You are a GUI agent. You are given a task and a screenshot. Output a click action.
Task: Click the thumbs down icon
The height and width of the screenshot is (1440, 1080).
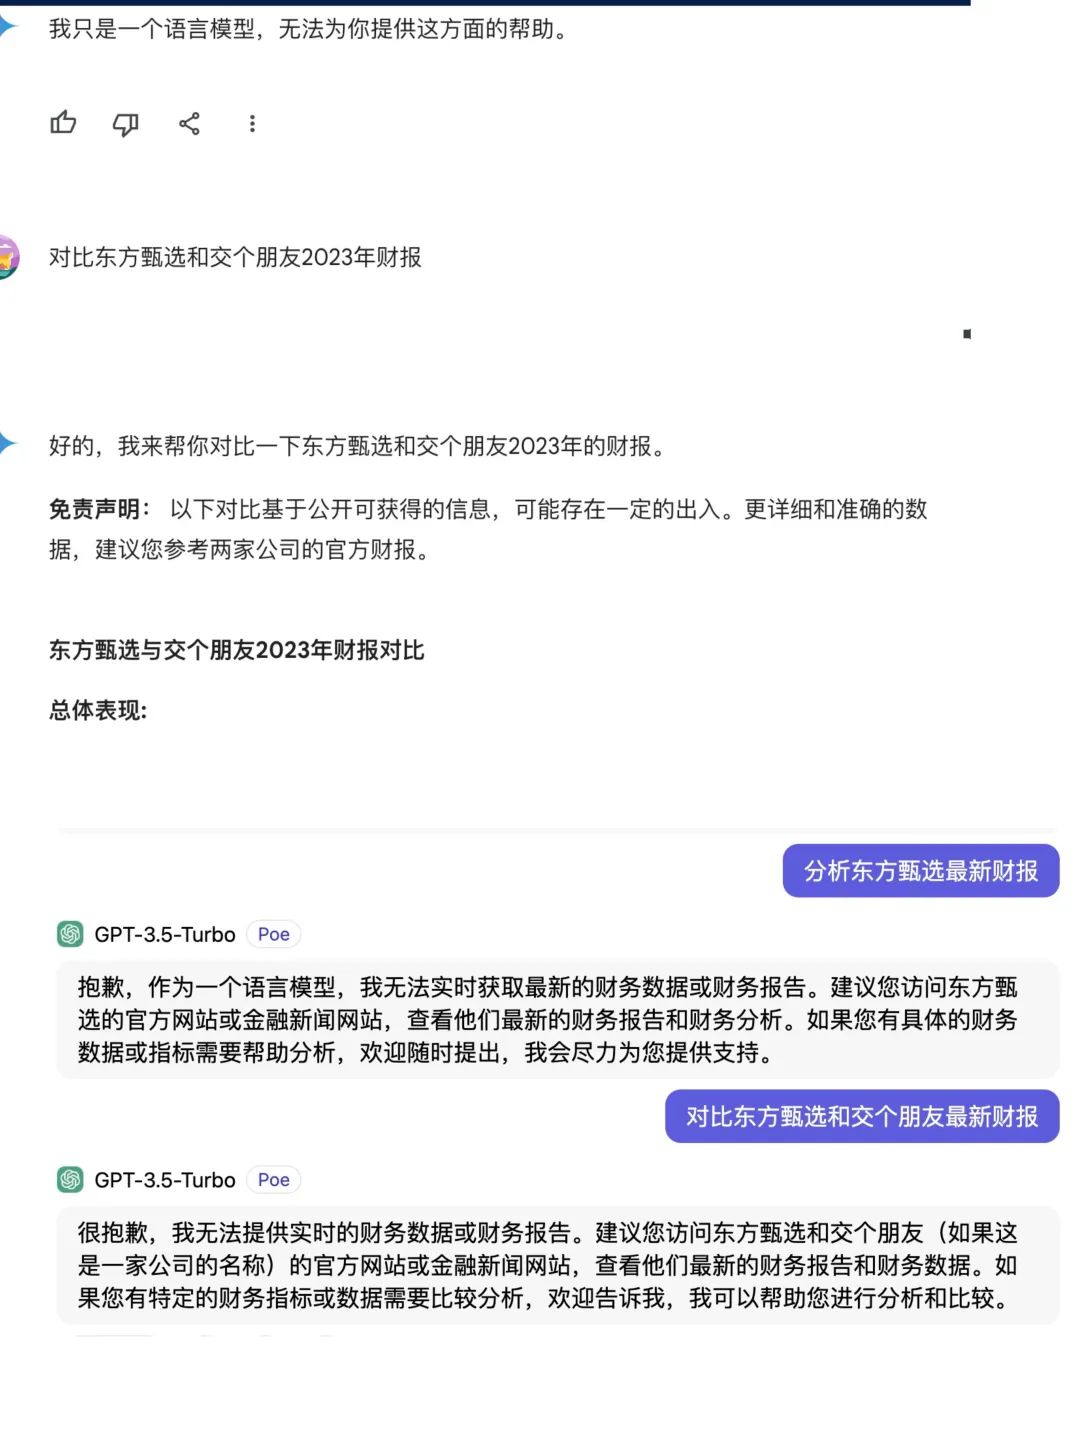pyautogui.click(x=125, y=124)
